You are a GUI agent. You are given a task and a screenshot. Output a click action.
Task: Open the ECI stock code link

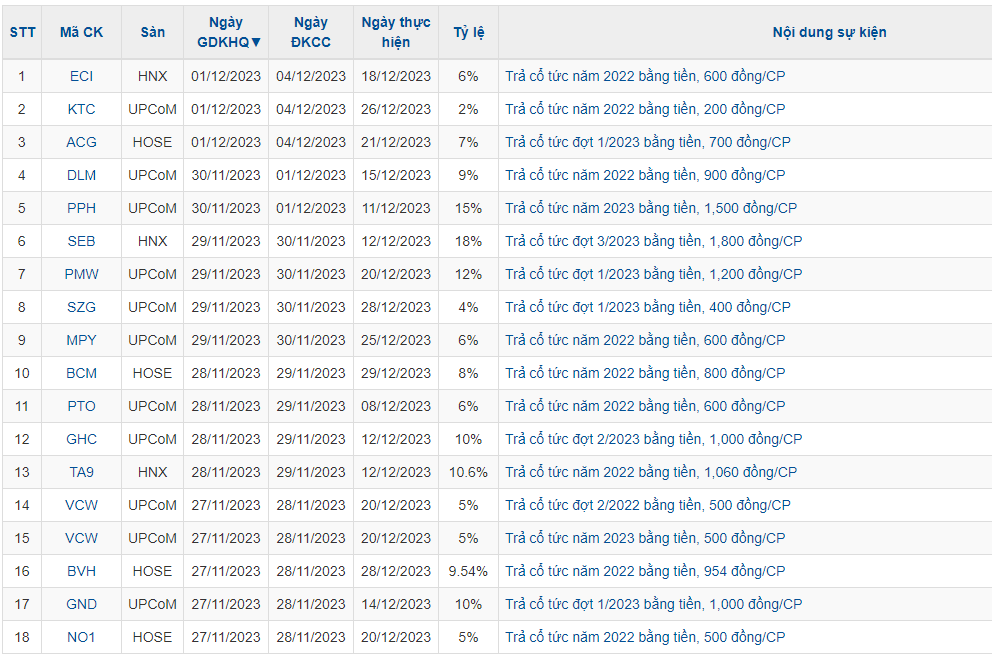(x=81, y=76)
